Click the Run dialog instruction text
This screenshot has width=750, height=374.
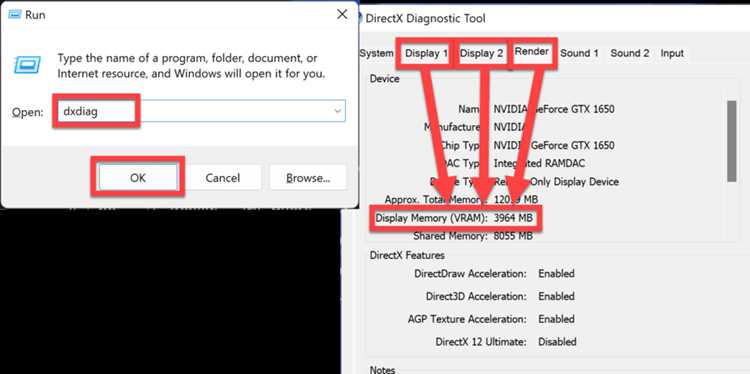[191, 66]
